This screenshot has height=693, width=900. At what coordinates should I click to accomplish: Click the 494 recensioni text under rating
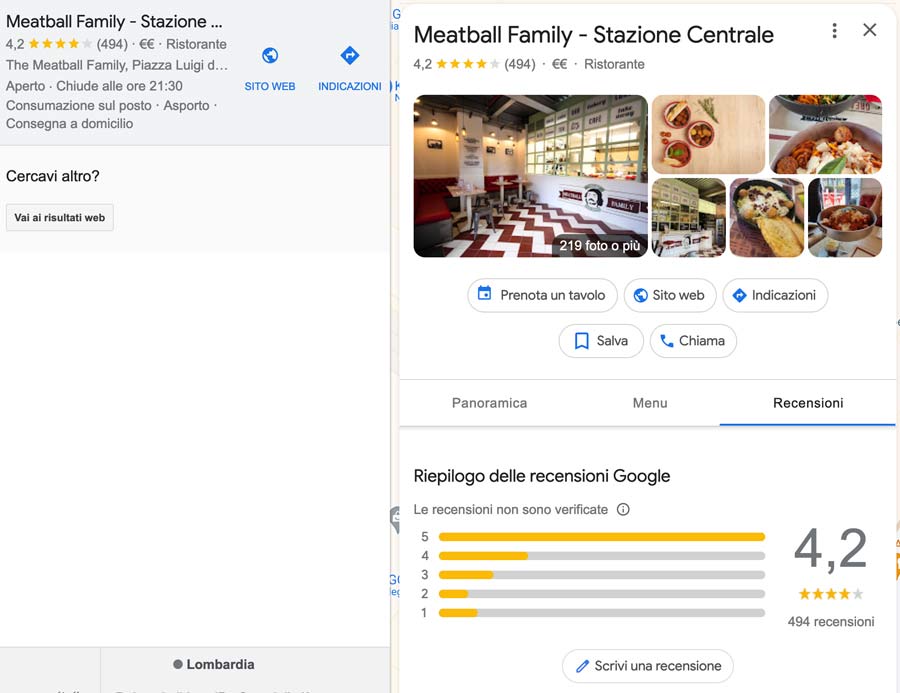tap(831, 622)
